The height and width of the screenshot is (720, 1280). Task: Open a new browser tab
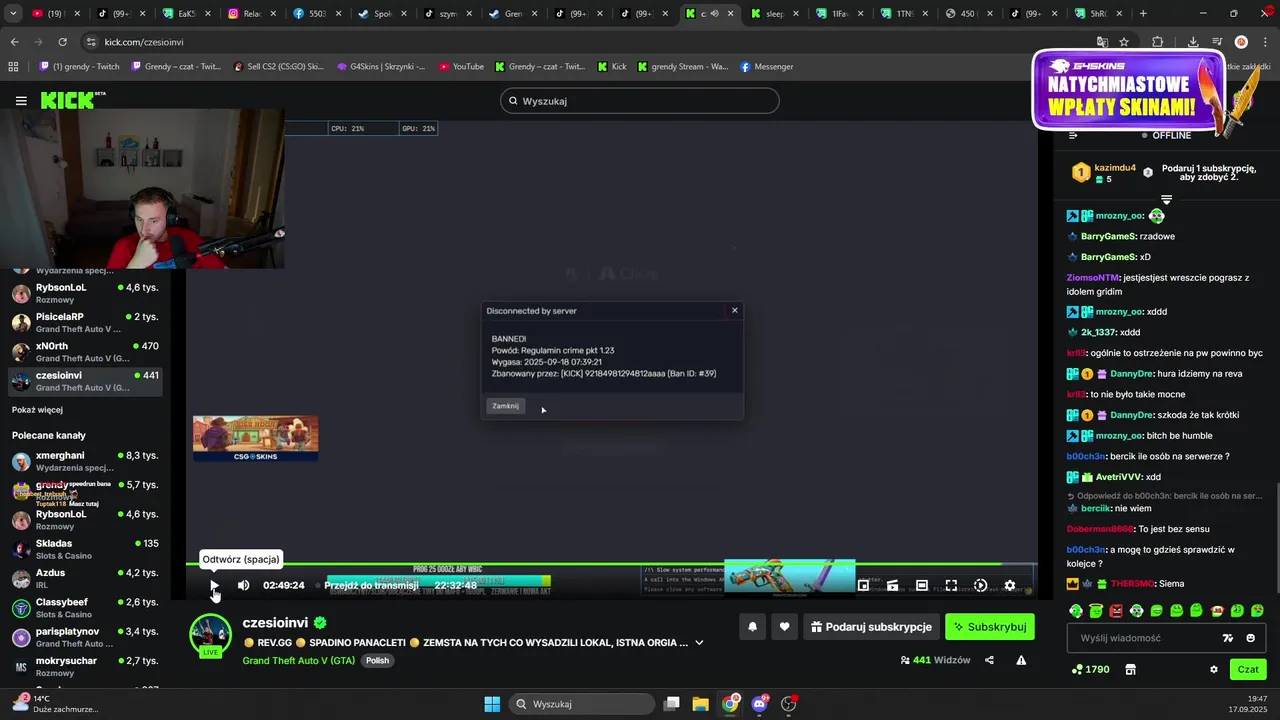(1143, 14)
